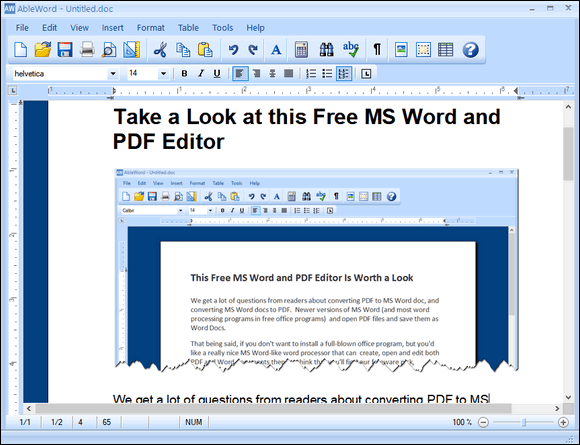Open the View menu
The height and width of the screenshot is (445, 580).
80,28
